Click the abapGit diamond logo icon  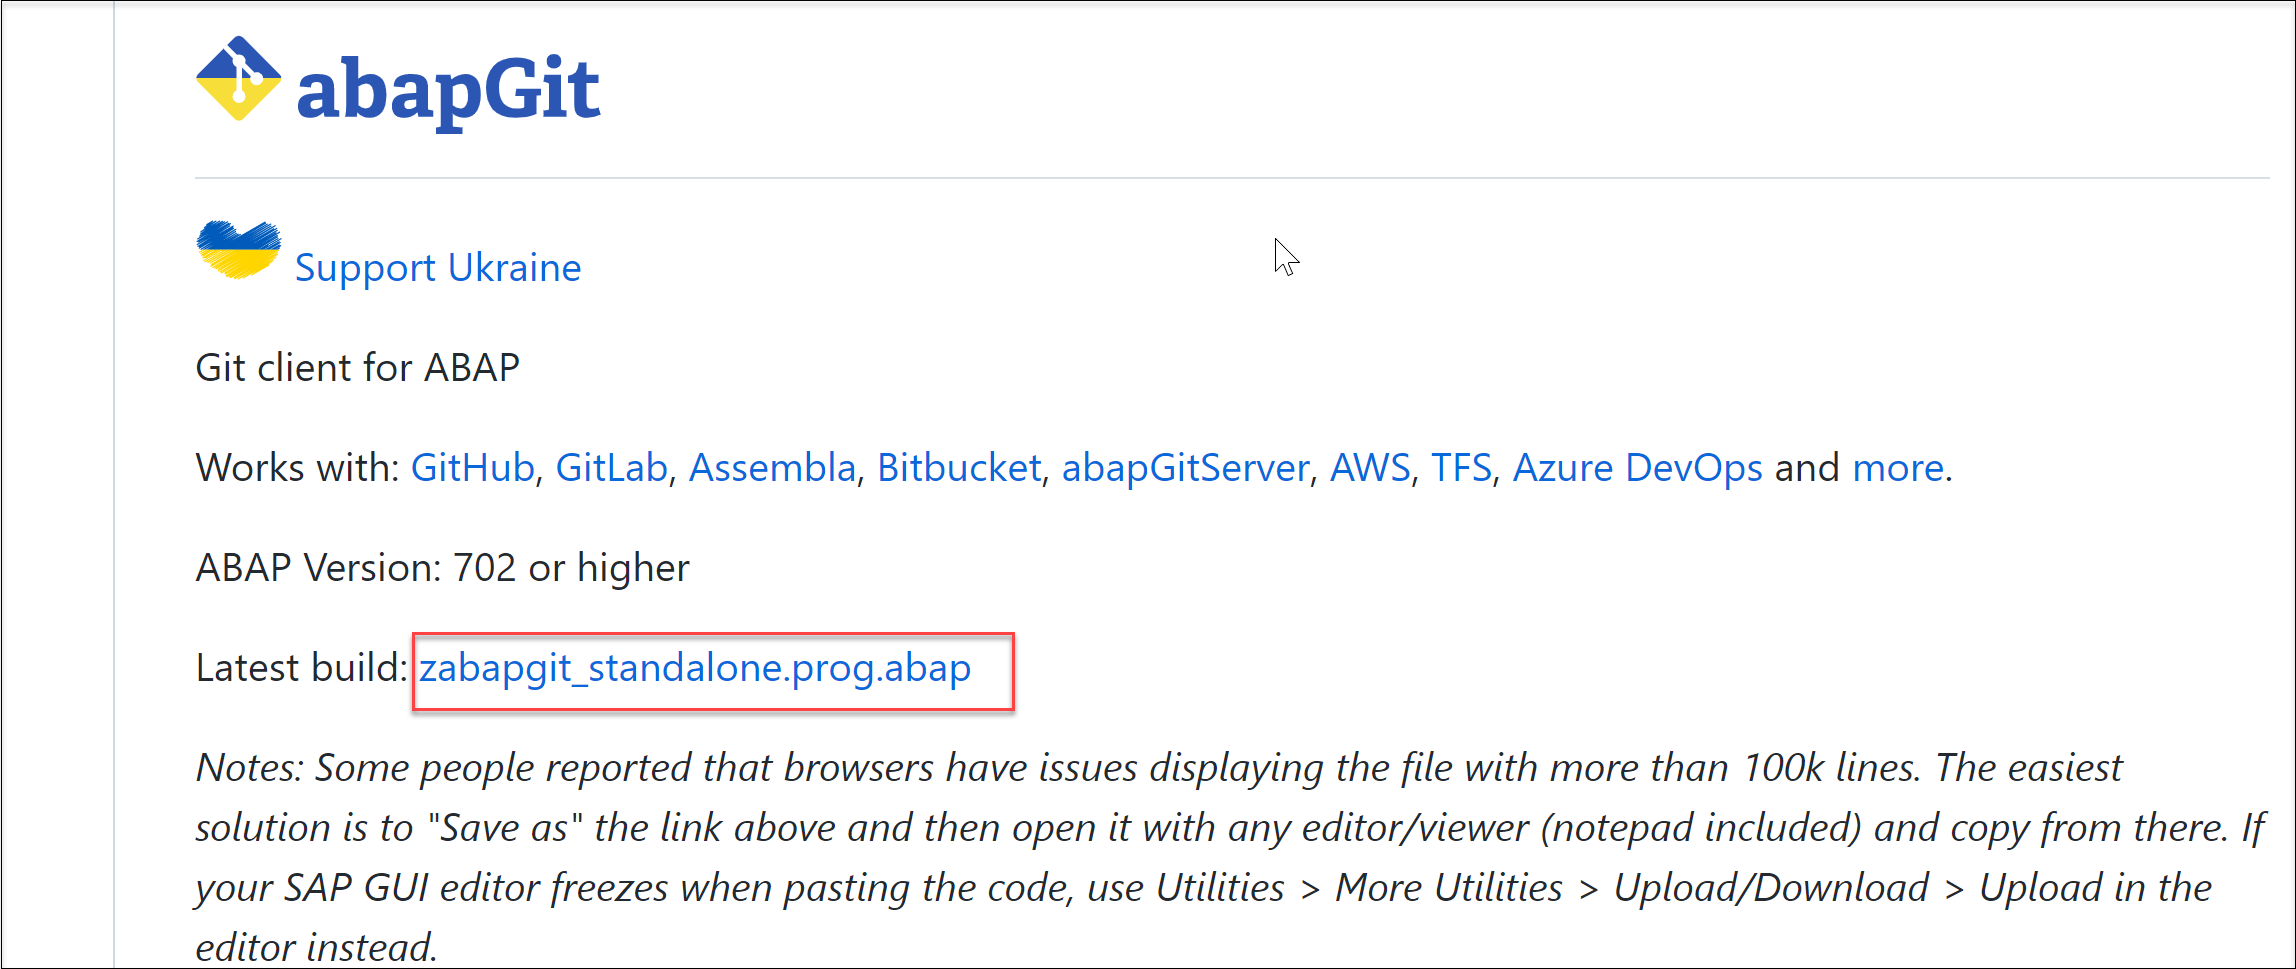(238, 79)
